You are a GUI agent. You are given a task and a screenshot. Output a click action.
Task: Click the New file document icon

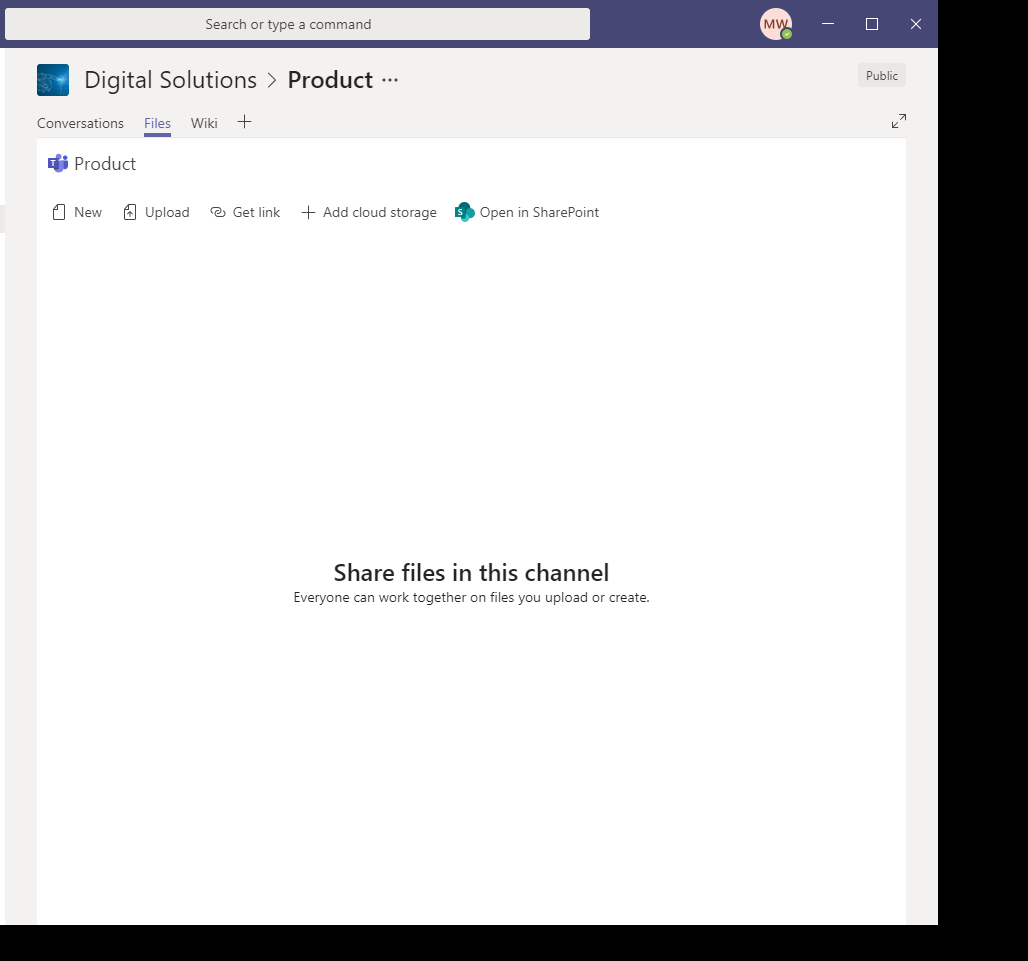coord(59,212)
